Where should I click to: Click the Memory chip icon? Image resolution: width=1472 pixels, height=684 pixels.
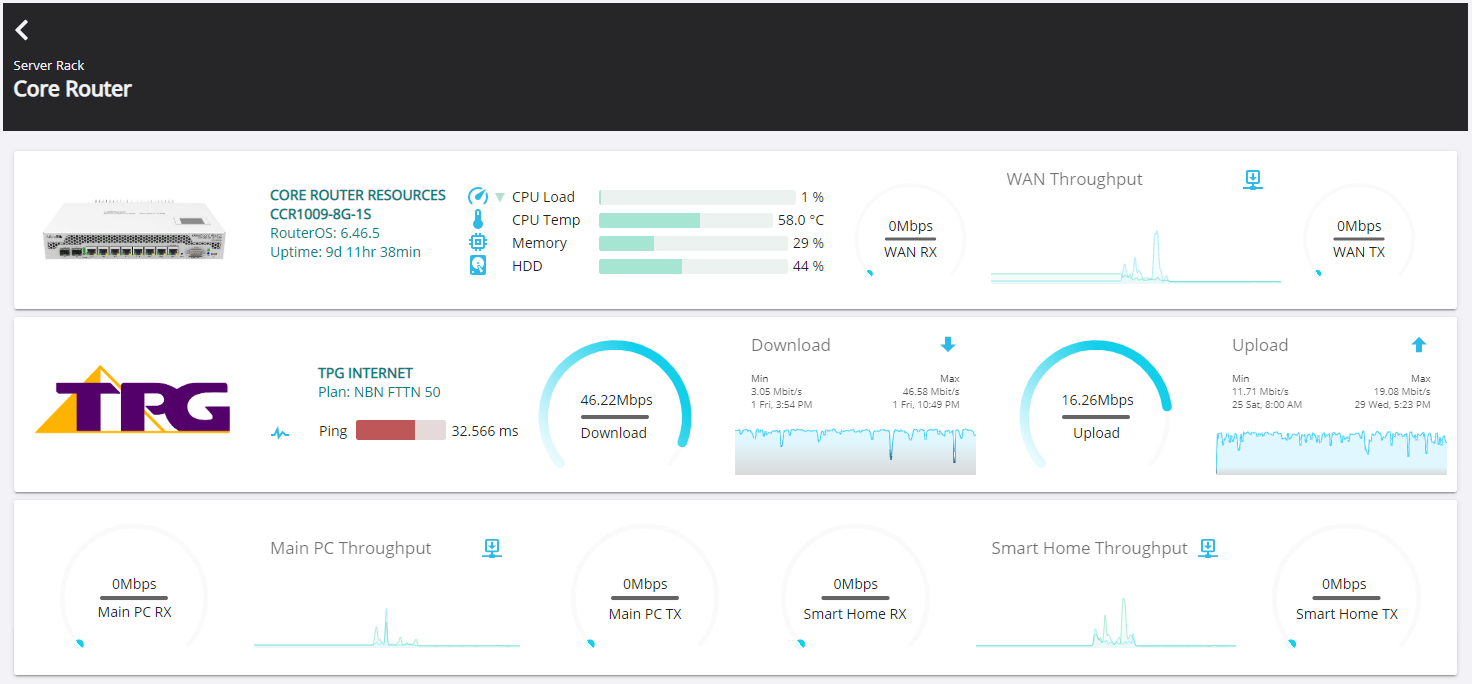(478, 242)
